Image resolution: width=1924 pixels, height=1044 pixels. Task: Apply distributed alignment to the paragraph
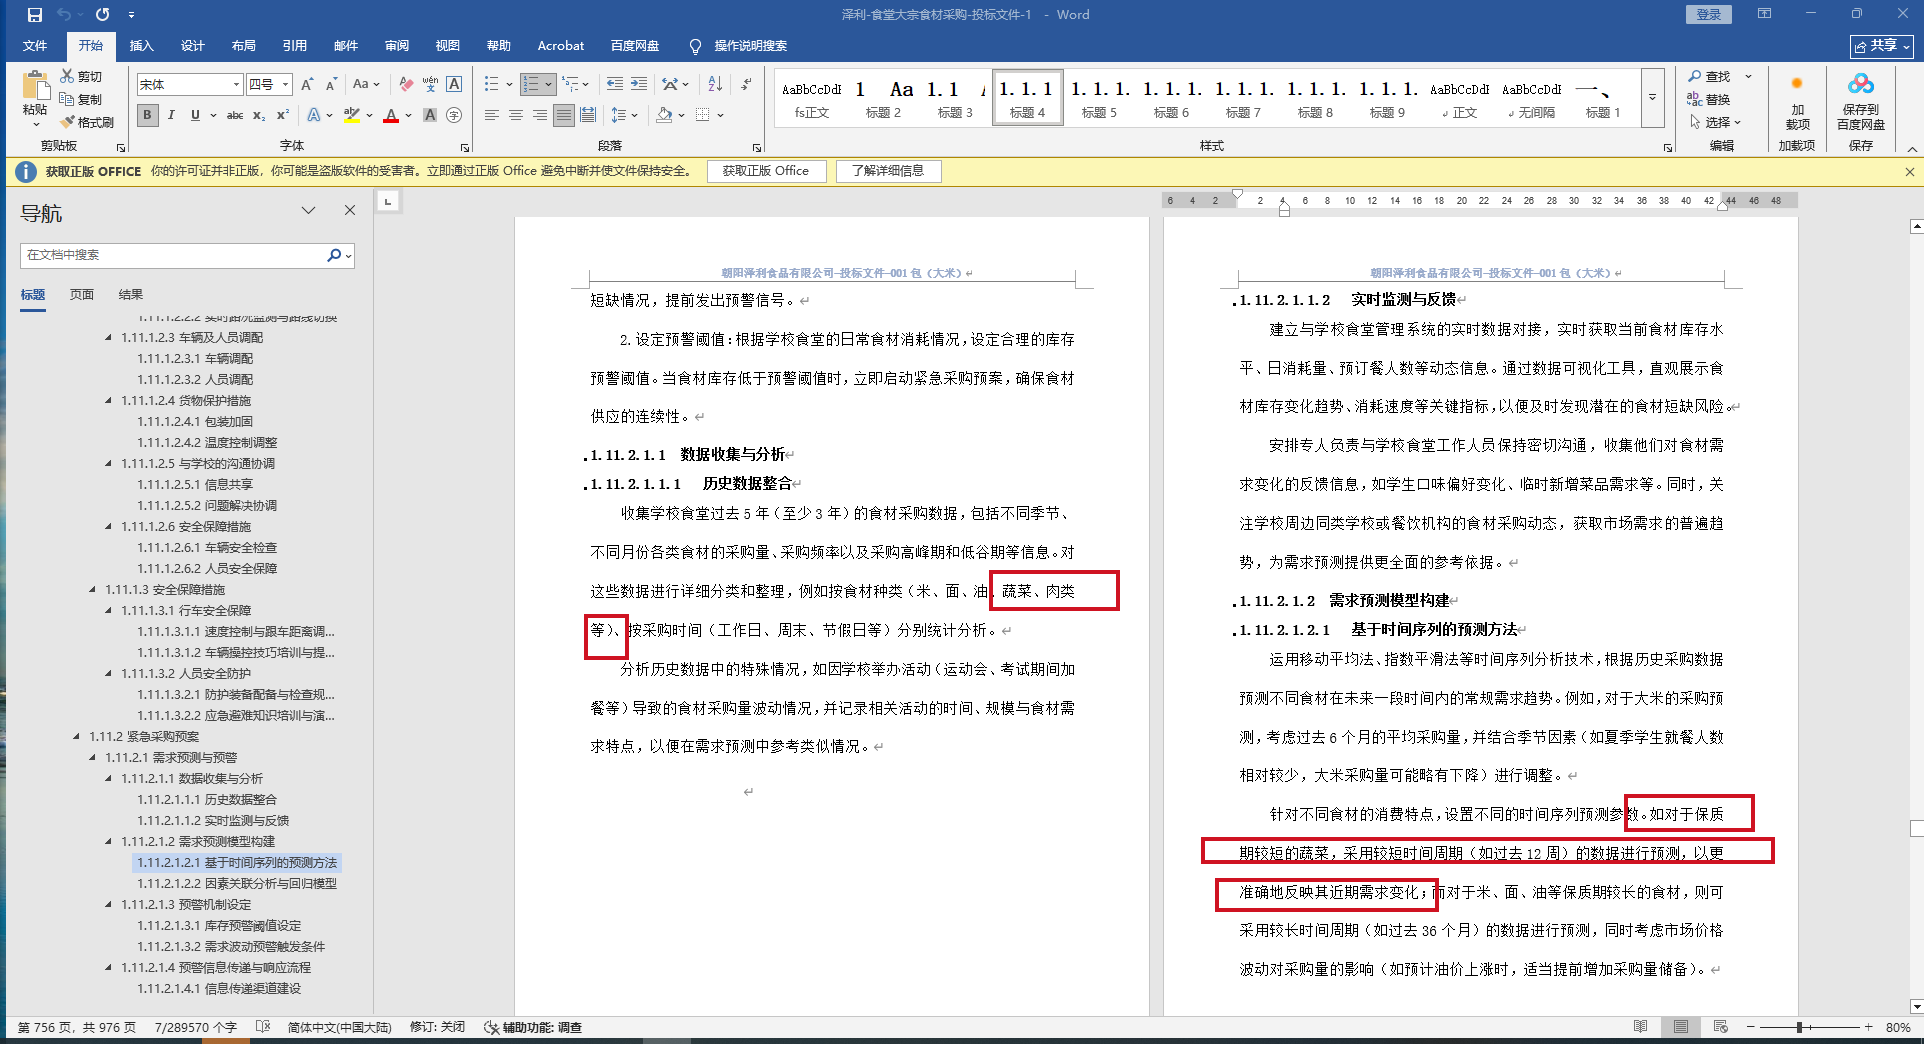click(588, 115)
